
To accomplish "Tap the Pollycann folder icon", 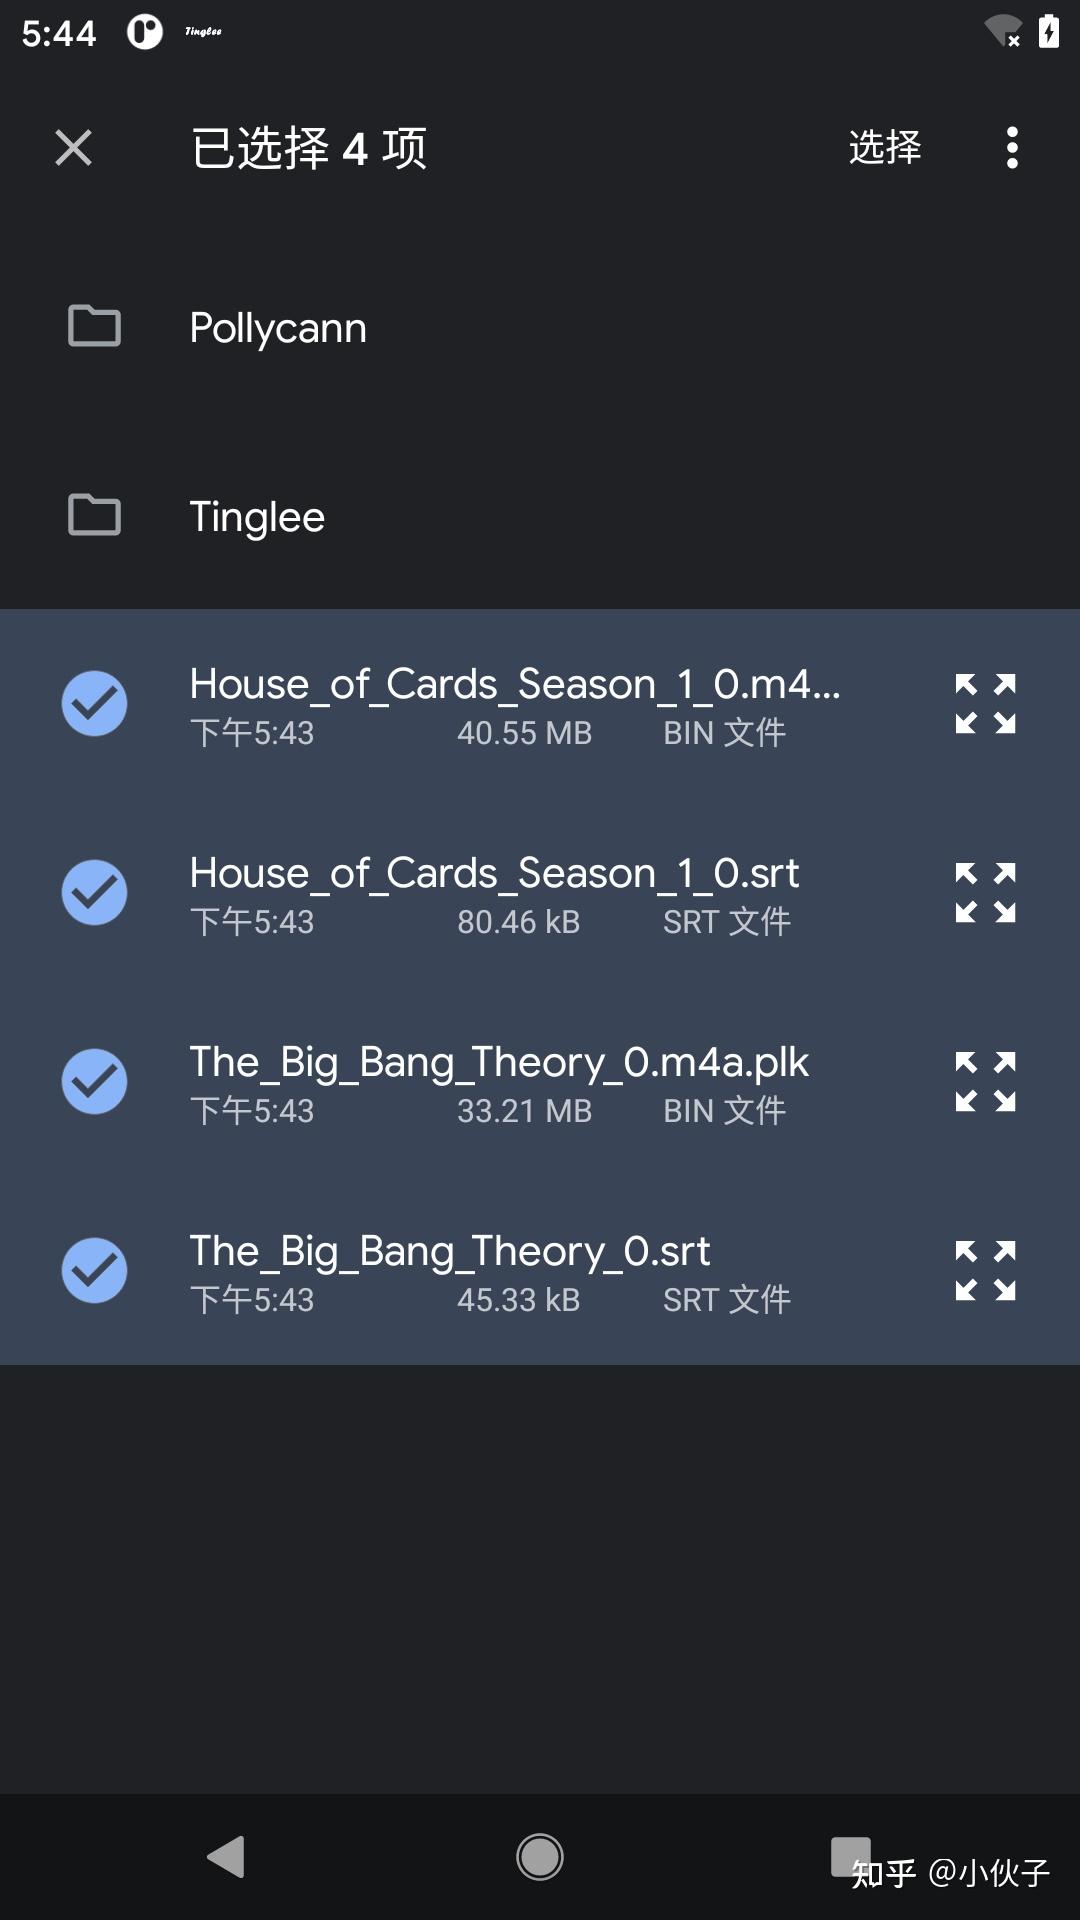I will (x=94, y=326).
